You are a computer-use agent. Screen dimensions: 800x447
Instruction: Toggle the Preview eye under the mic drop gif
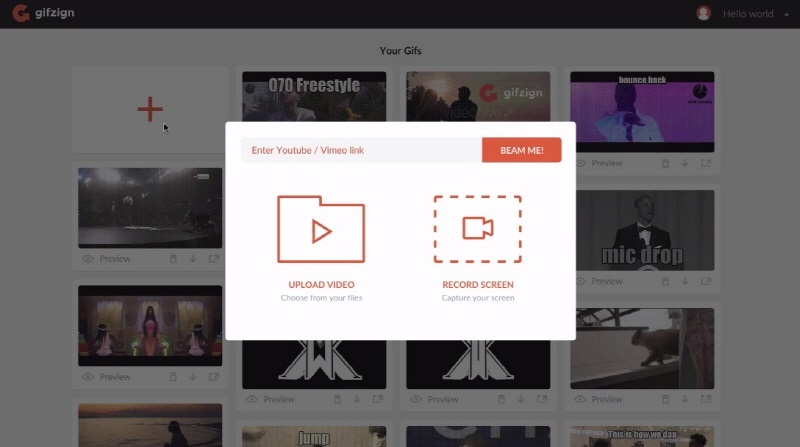click(581, 281)
